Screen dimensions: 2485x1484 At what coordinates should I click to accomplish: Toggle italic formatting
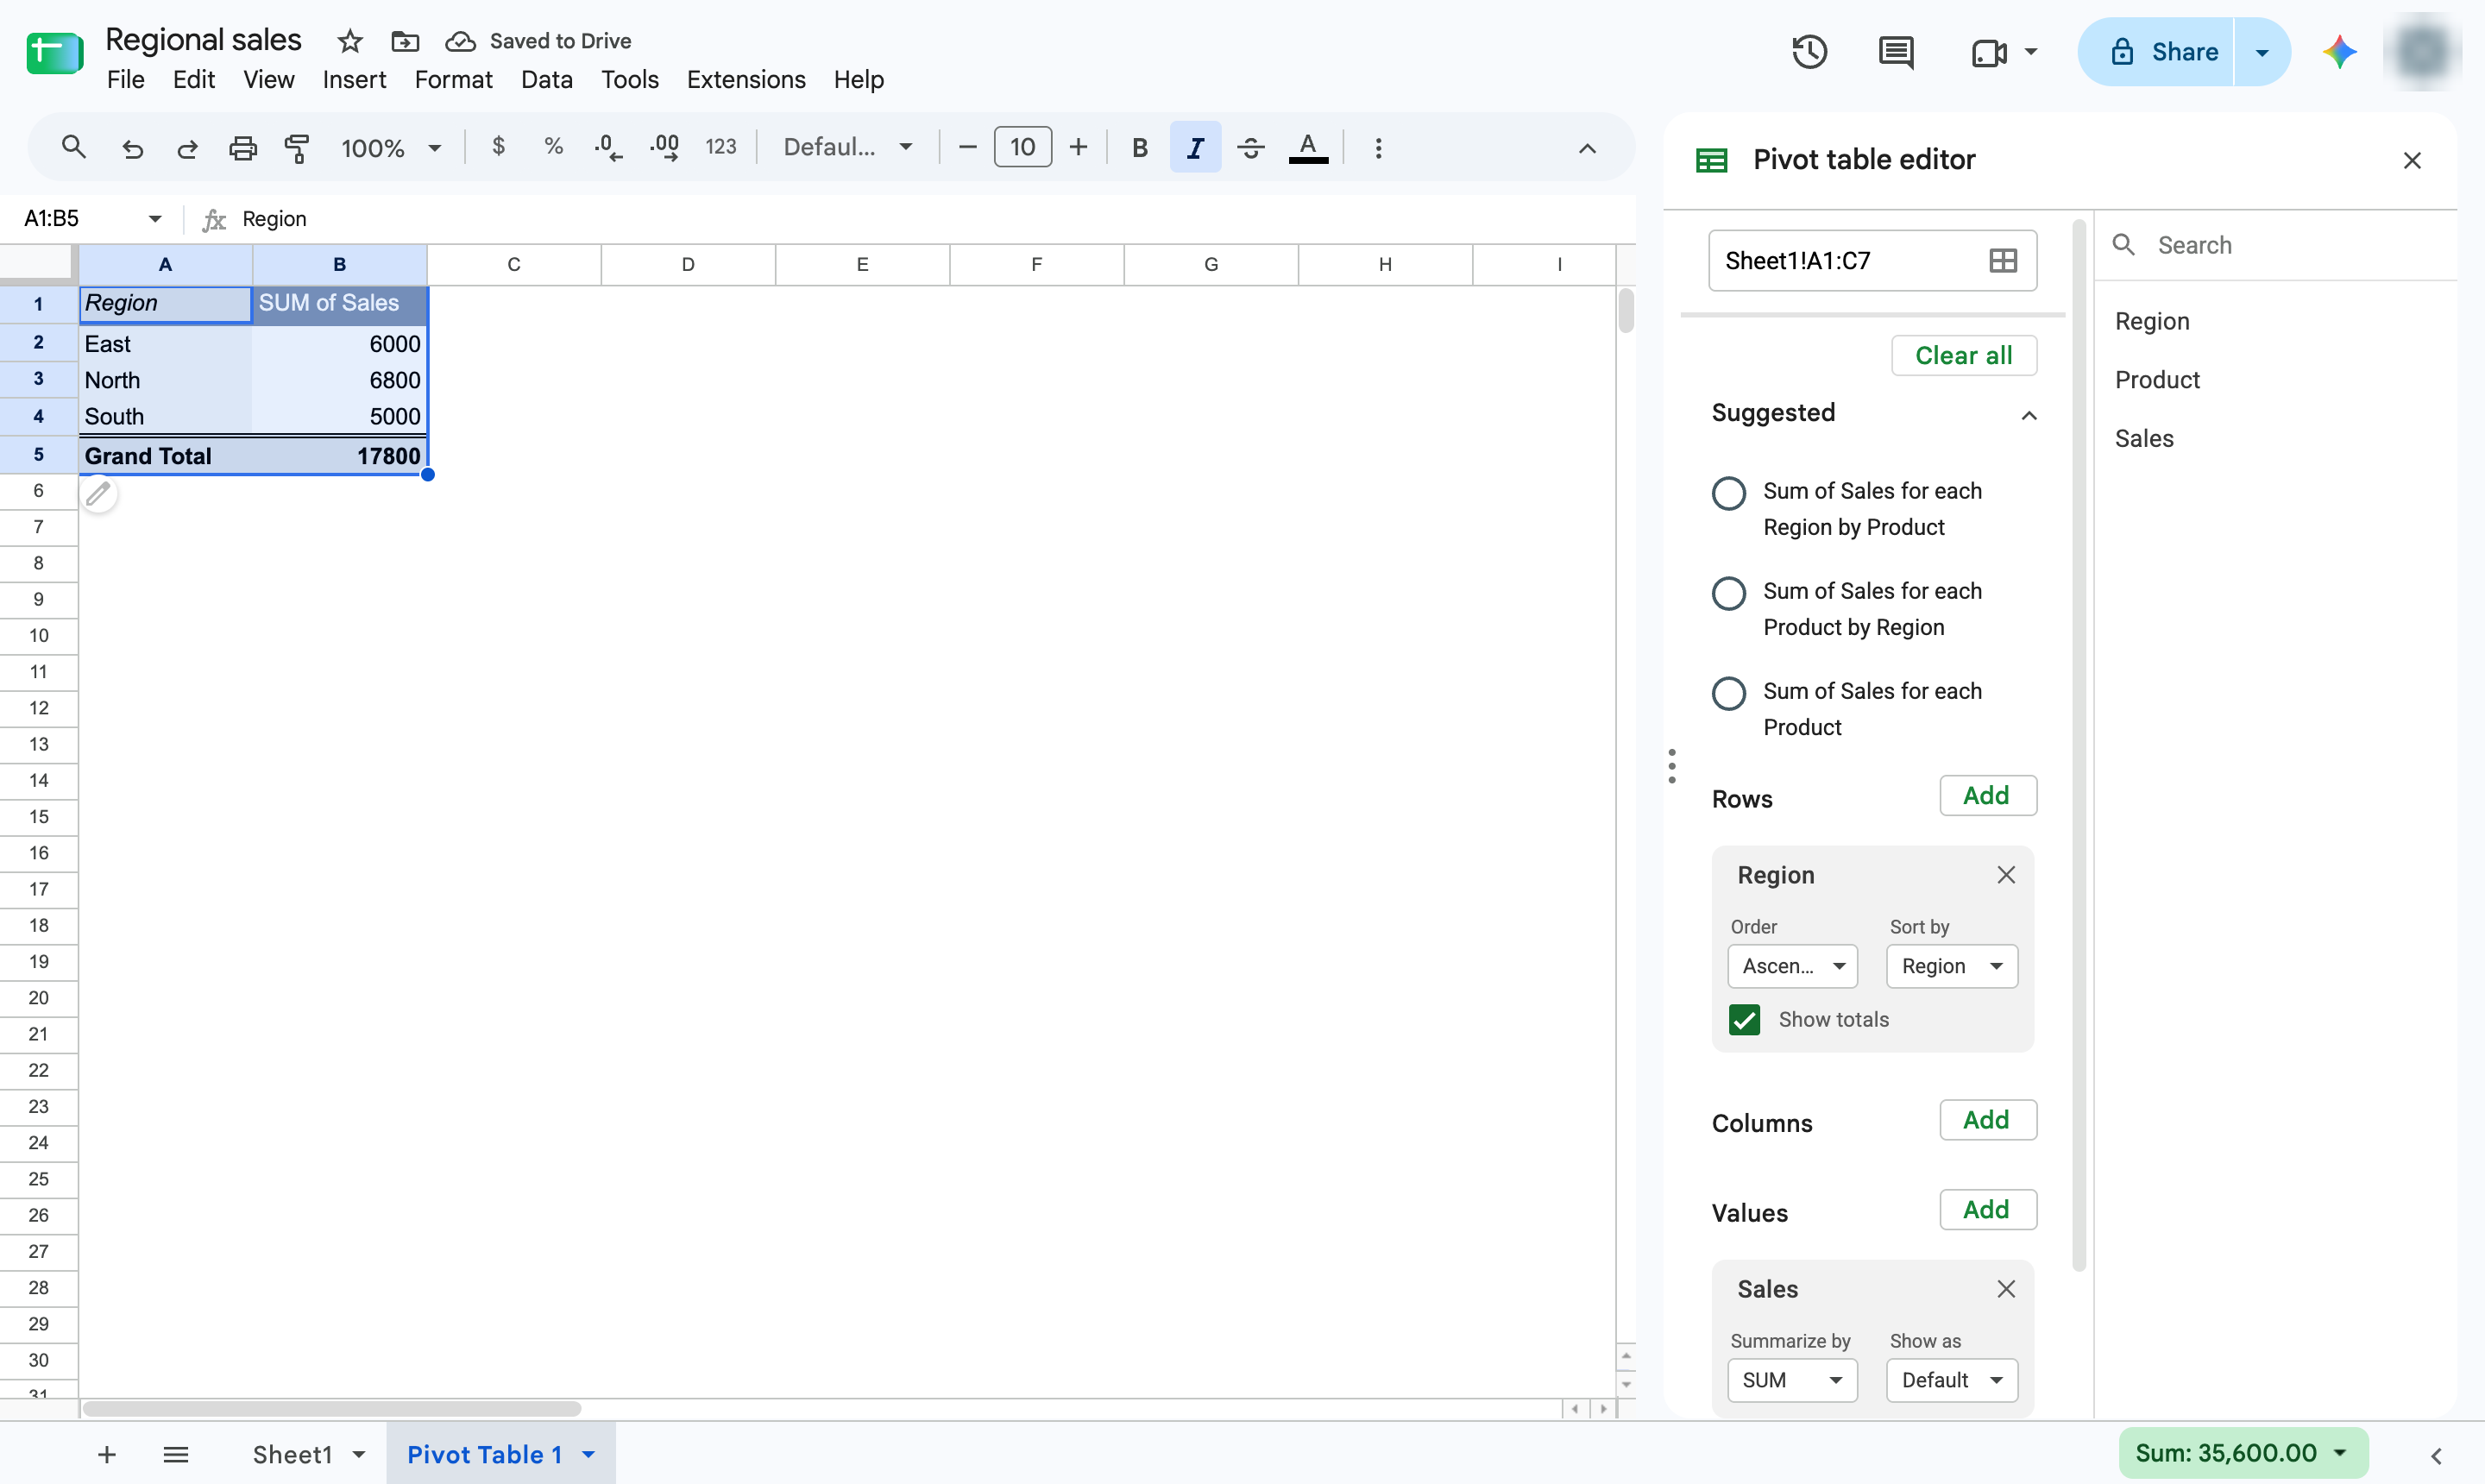pos(1195,148)
